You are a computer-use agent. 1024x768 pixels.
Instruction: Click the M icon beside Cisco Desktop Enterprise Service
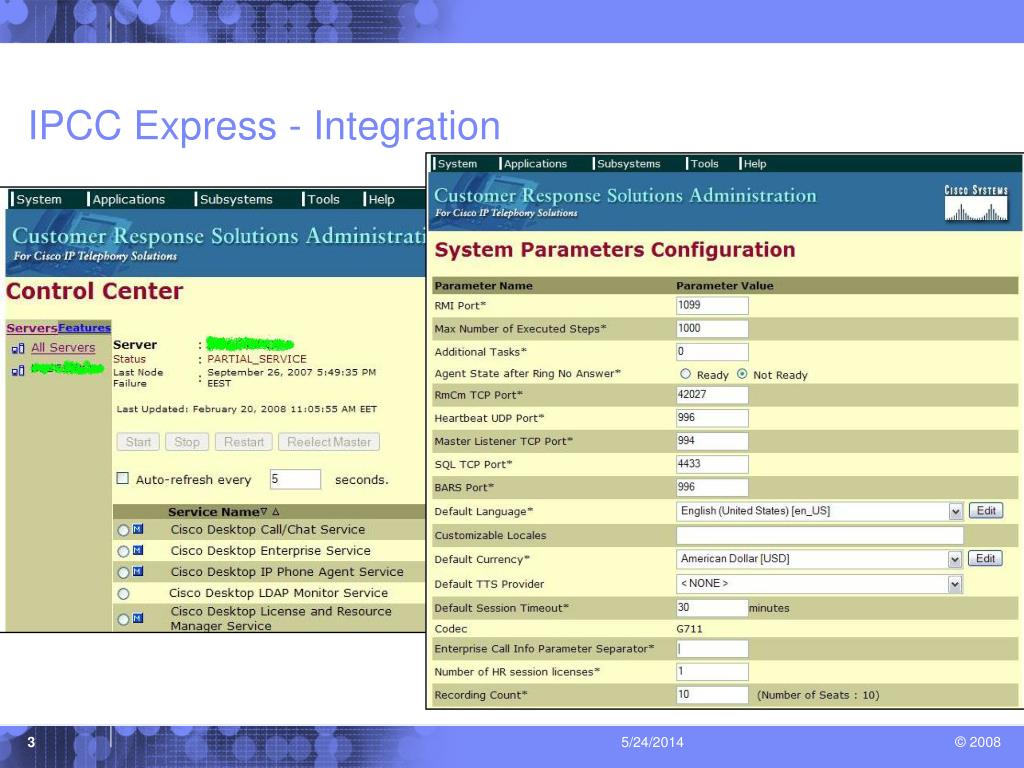click(138, 551)
